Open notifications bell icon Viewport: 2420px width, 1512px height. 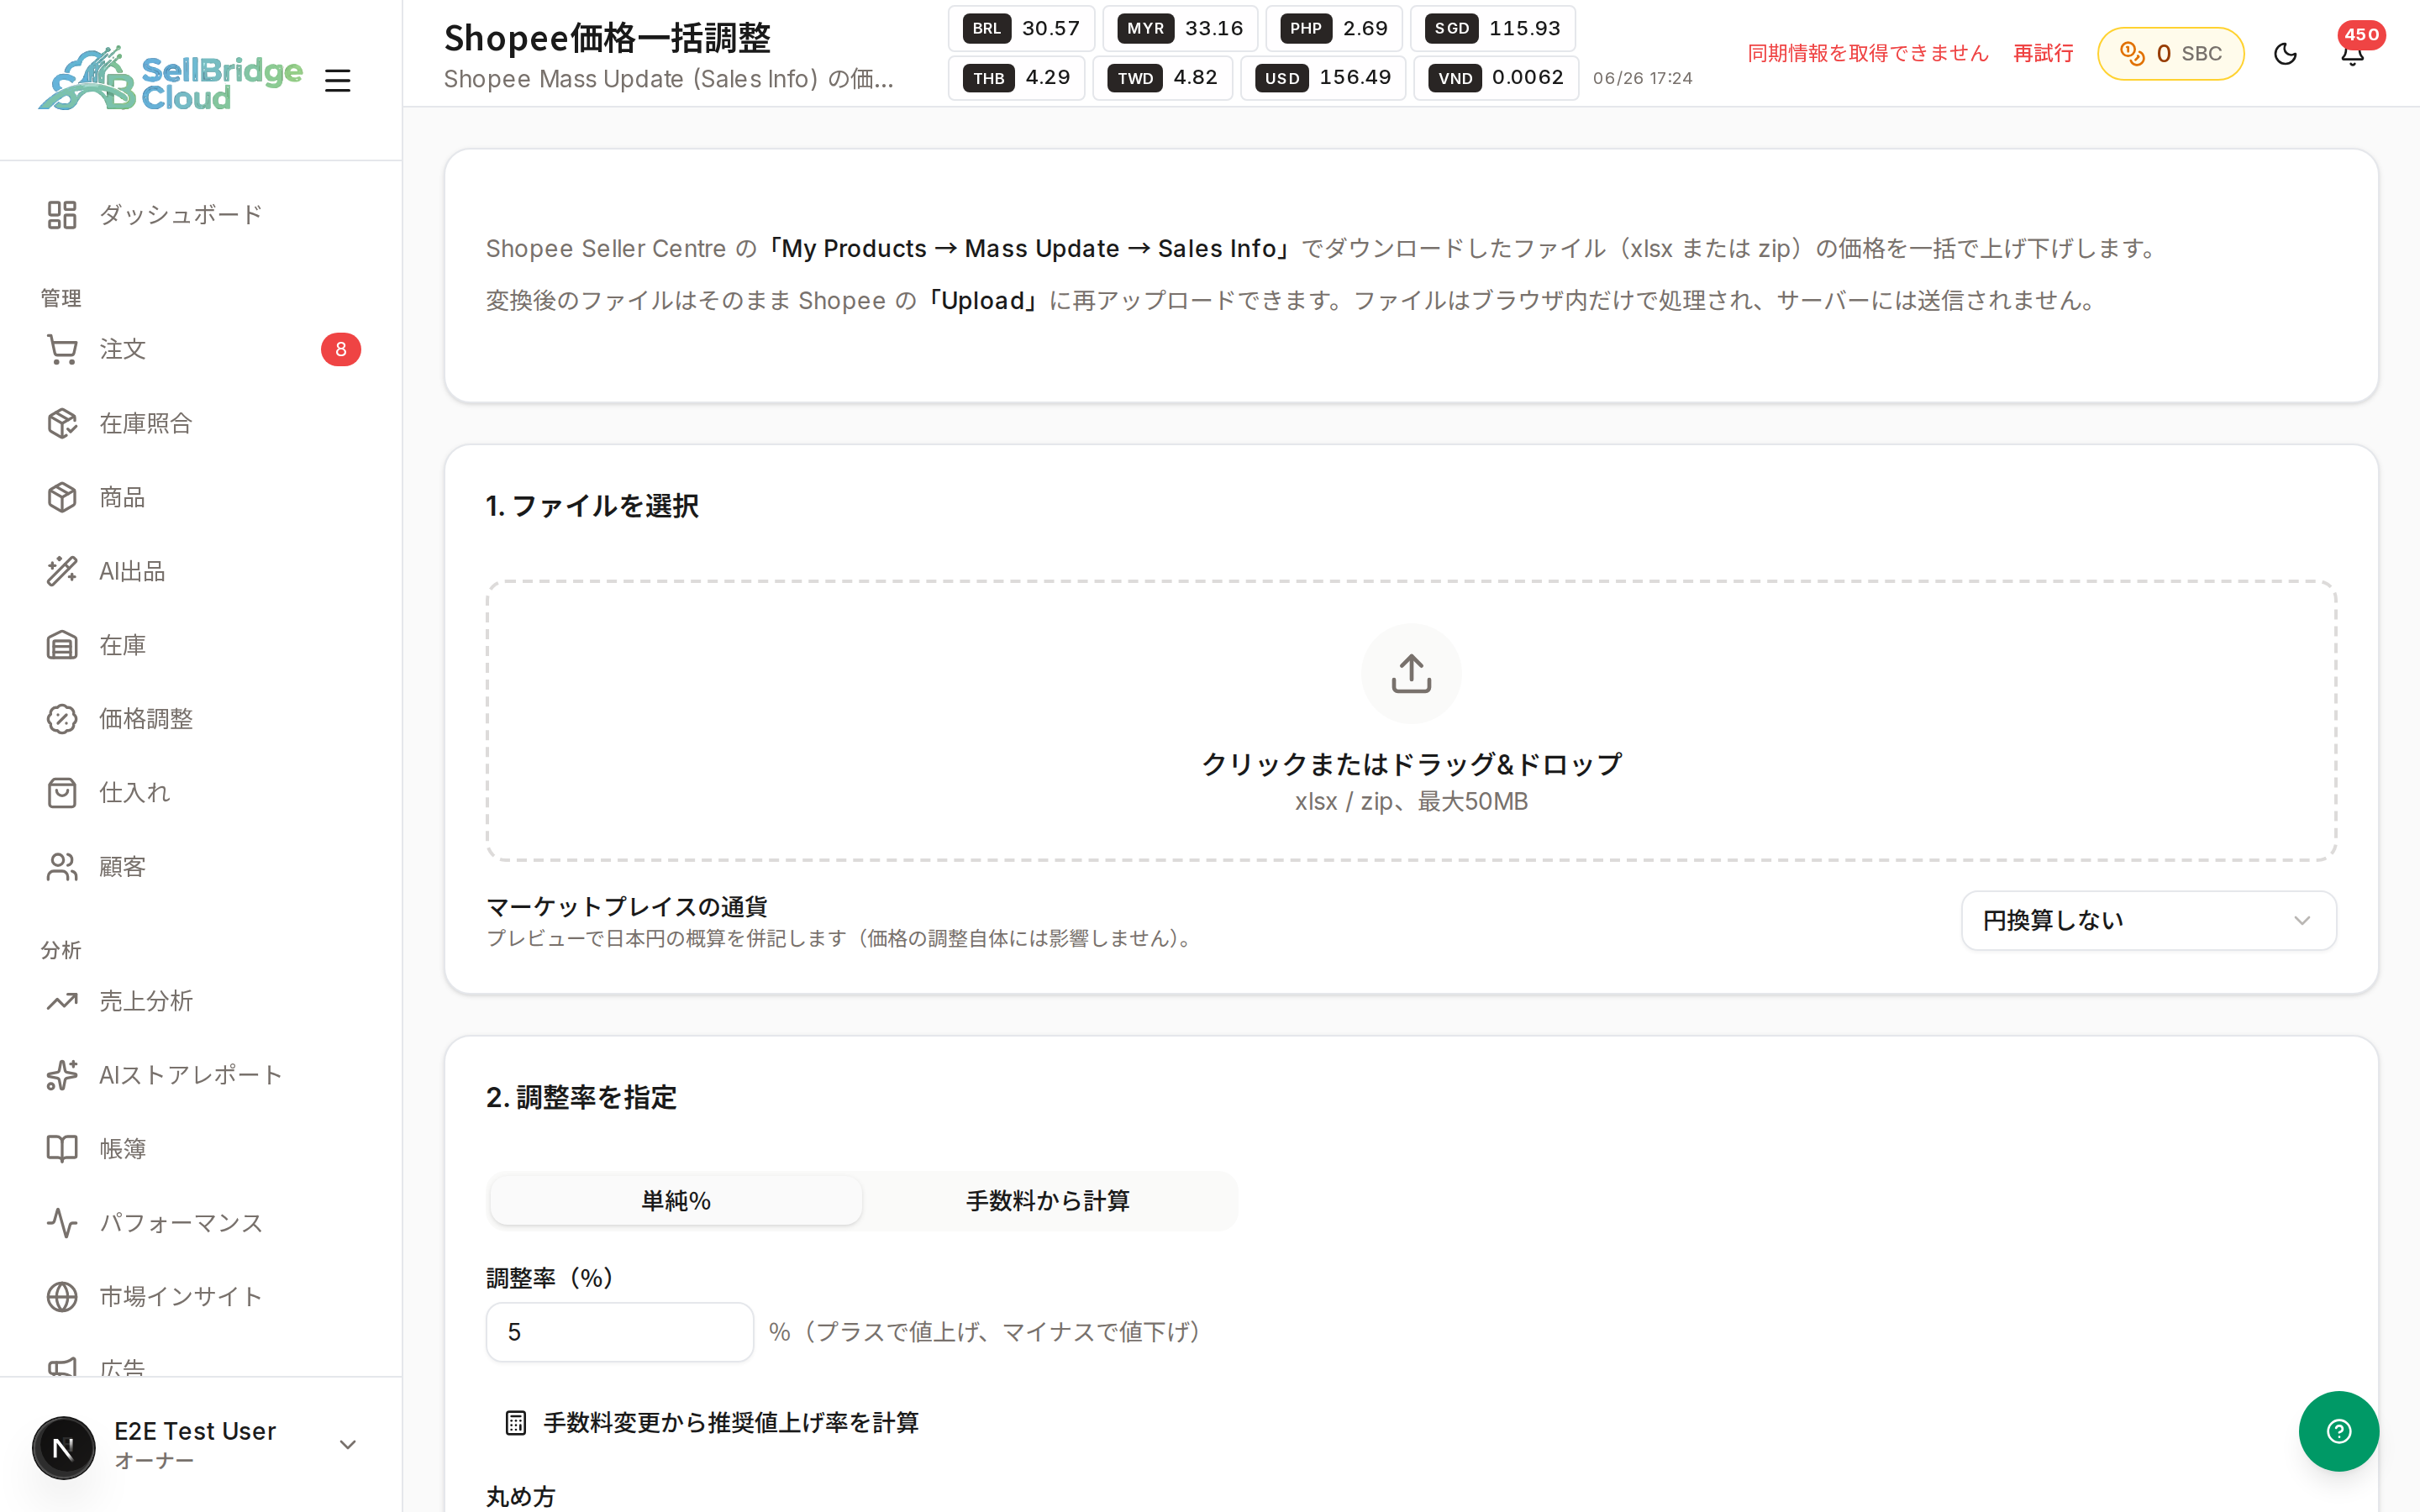click(x=2352, y=54)
